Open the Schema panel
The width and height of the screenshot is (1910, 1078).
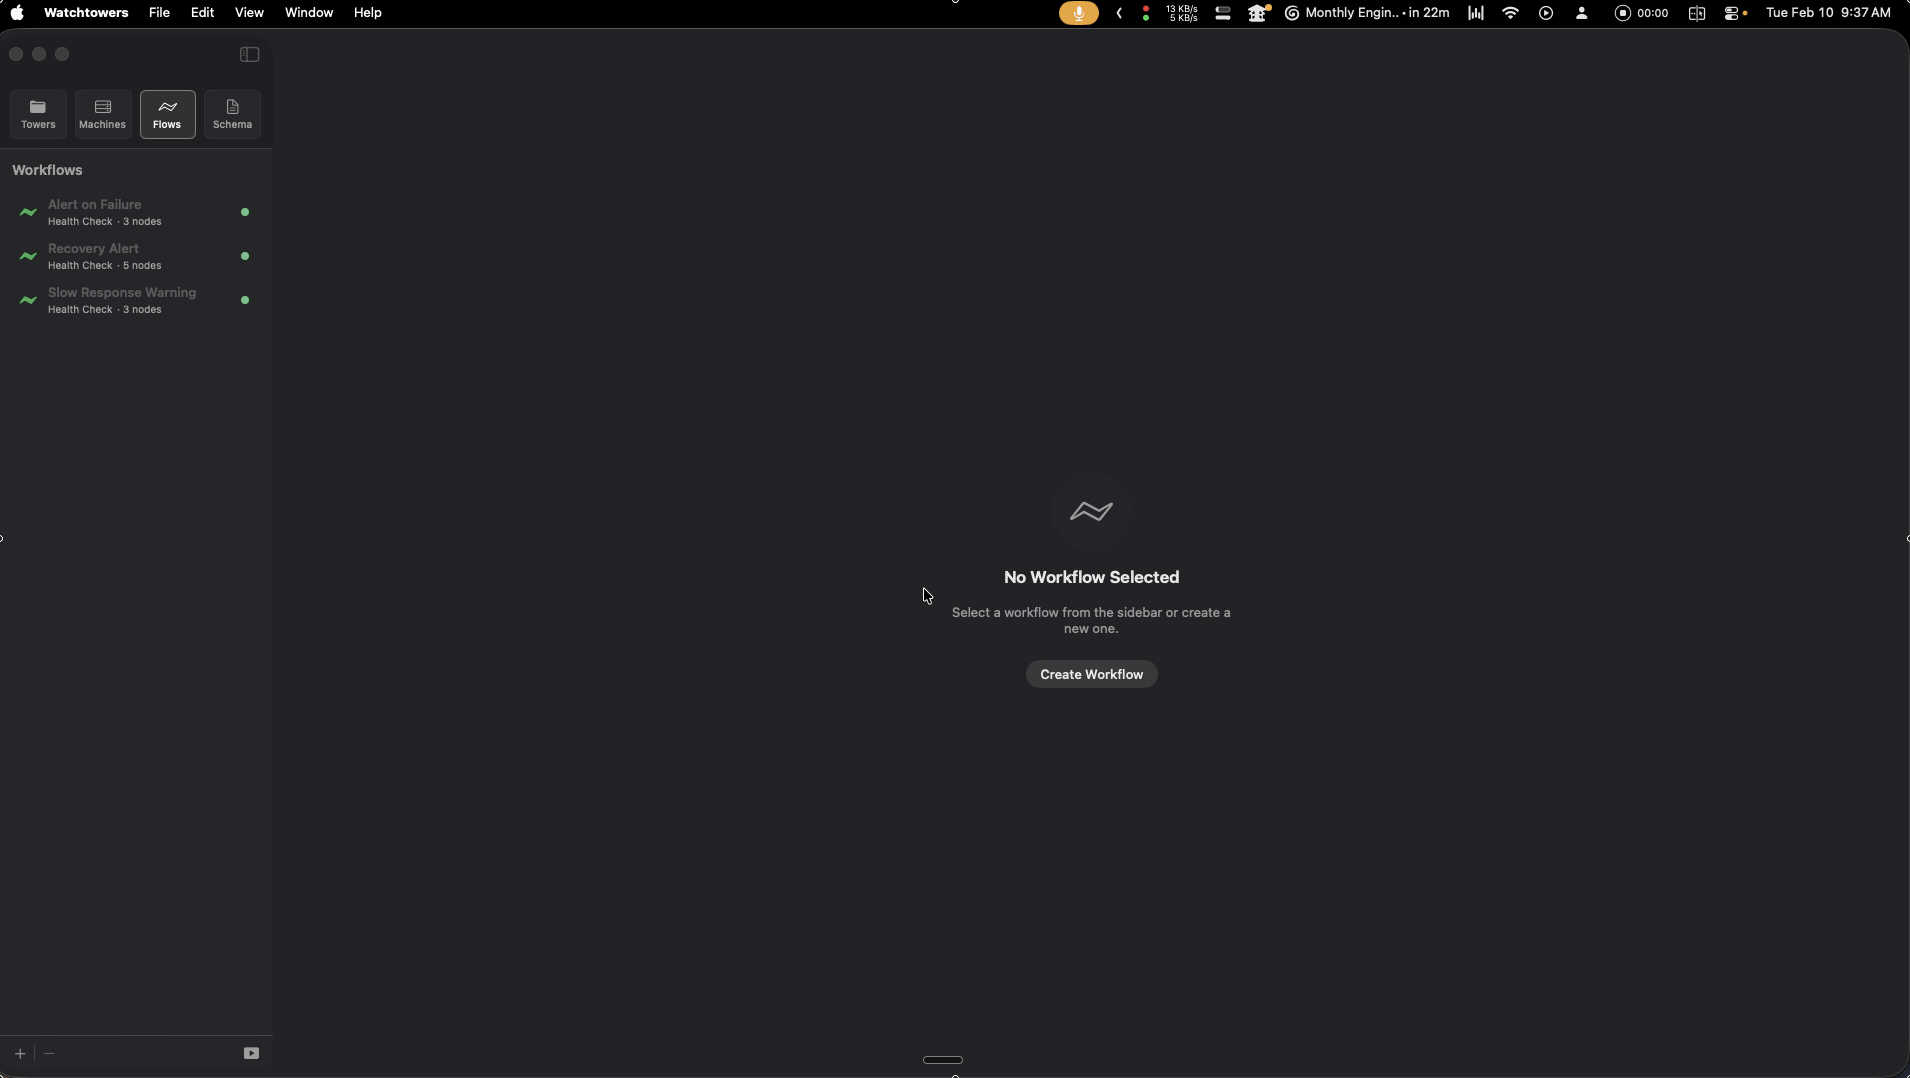click(232, 114)
